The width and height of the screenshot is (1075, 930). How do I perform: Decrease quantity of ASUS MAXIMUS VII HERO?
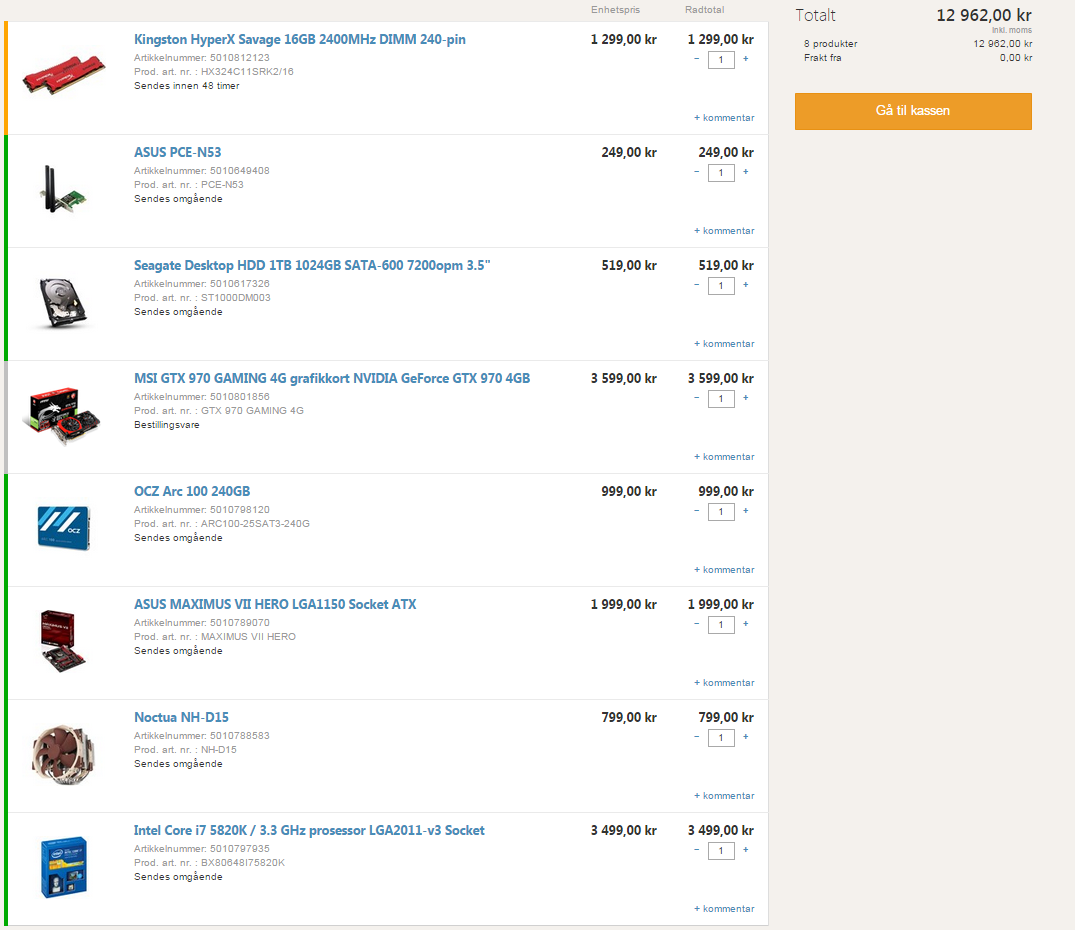(x=697, y=624)
